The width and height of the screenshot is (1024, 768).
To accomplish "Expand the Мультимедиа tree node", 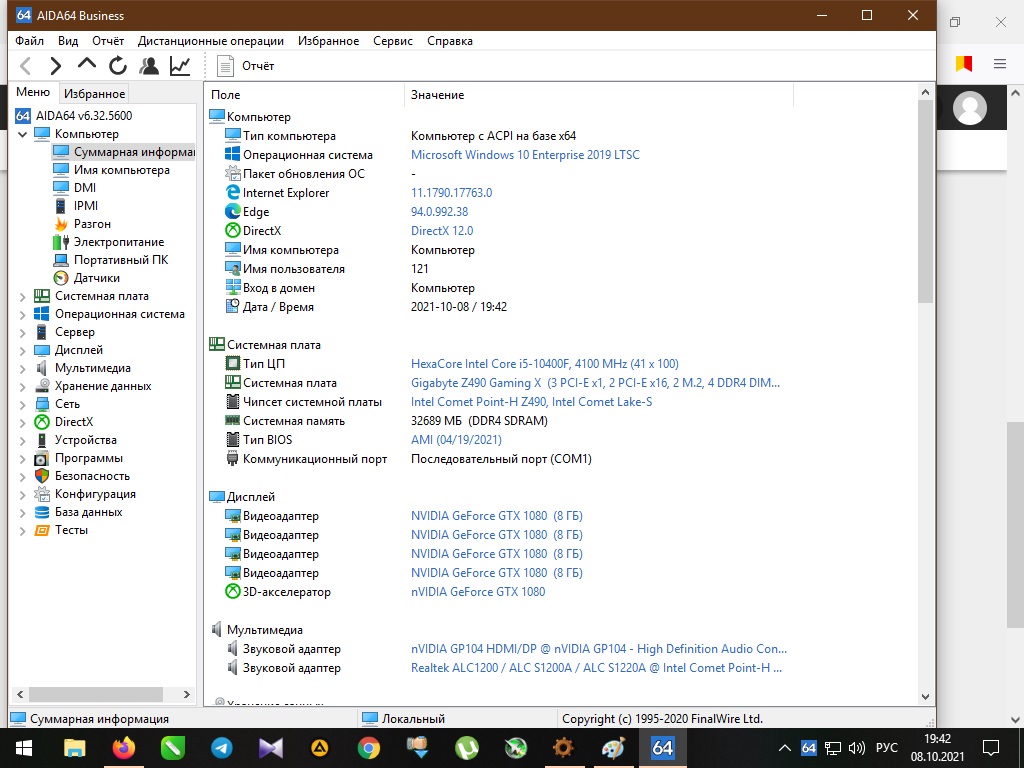I will click(23, 368).
